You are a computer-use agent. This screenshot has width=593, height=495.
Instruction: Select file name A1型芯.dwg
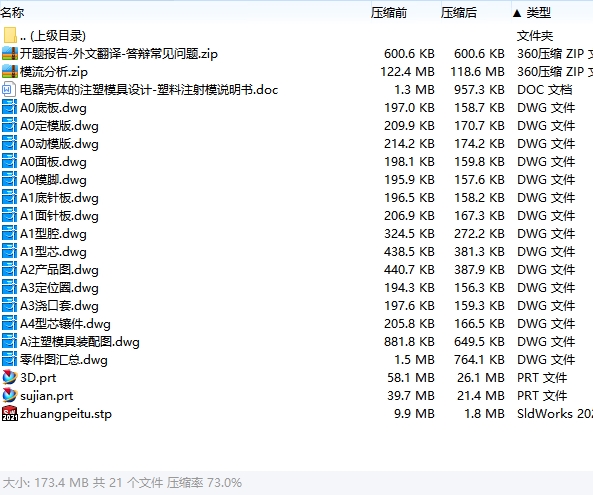[x=53, y=252]
